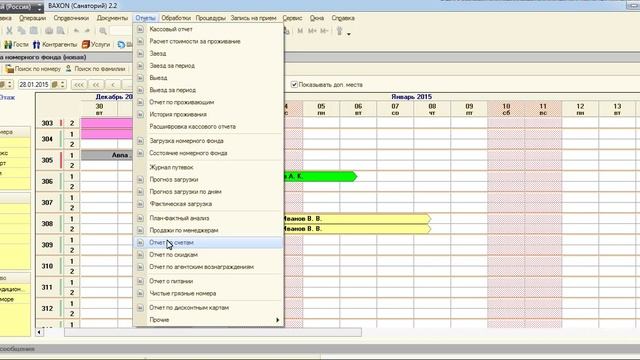
Task: Click the magnifier search icon in toolbar
Action: point(103,31)
